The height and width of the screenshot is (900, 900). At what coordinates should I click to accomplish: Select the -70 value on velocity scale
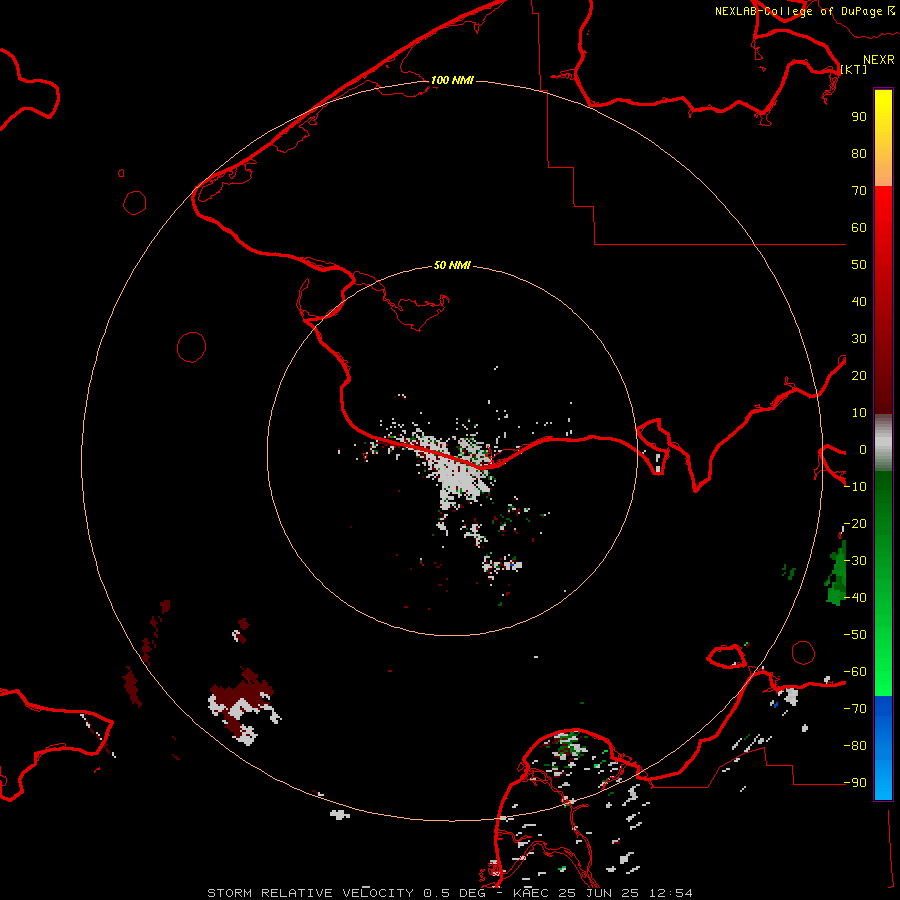855,709
